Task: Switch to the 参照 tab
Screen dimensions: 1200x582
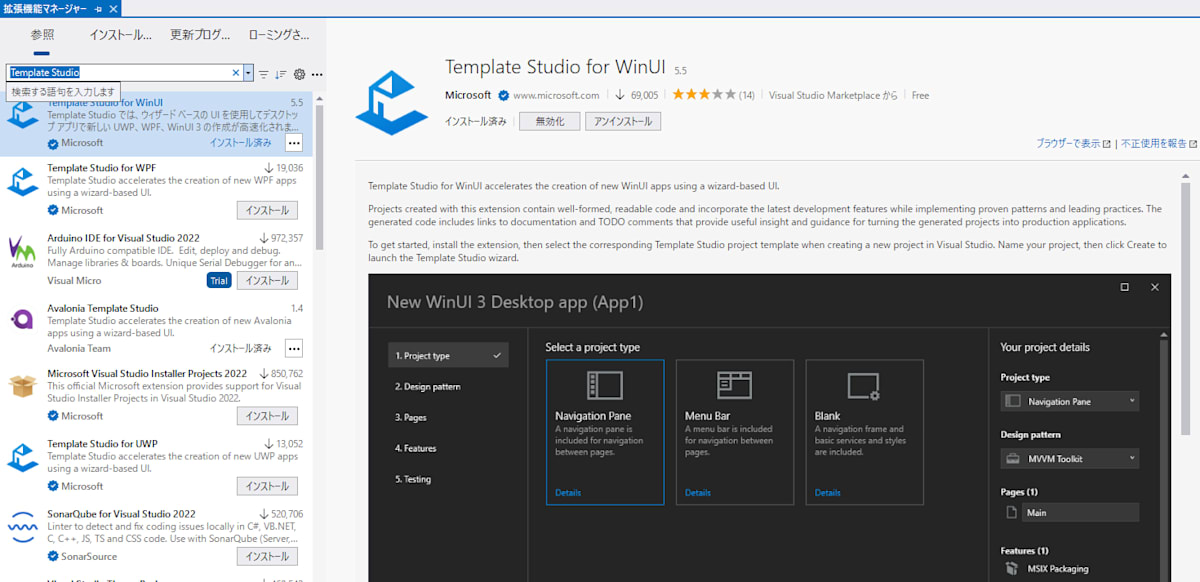Action: pyautogui.click(x=42, y=34)
